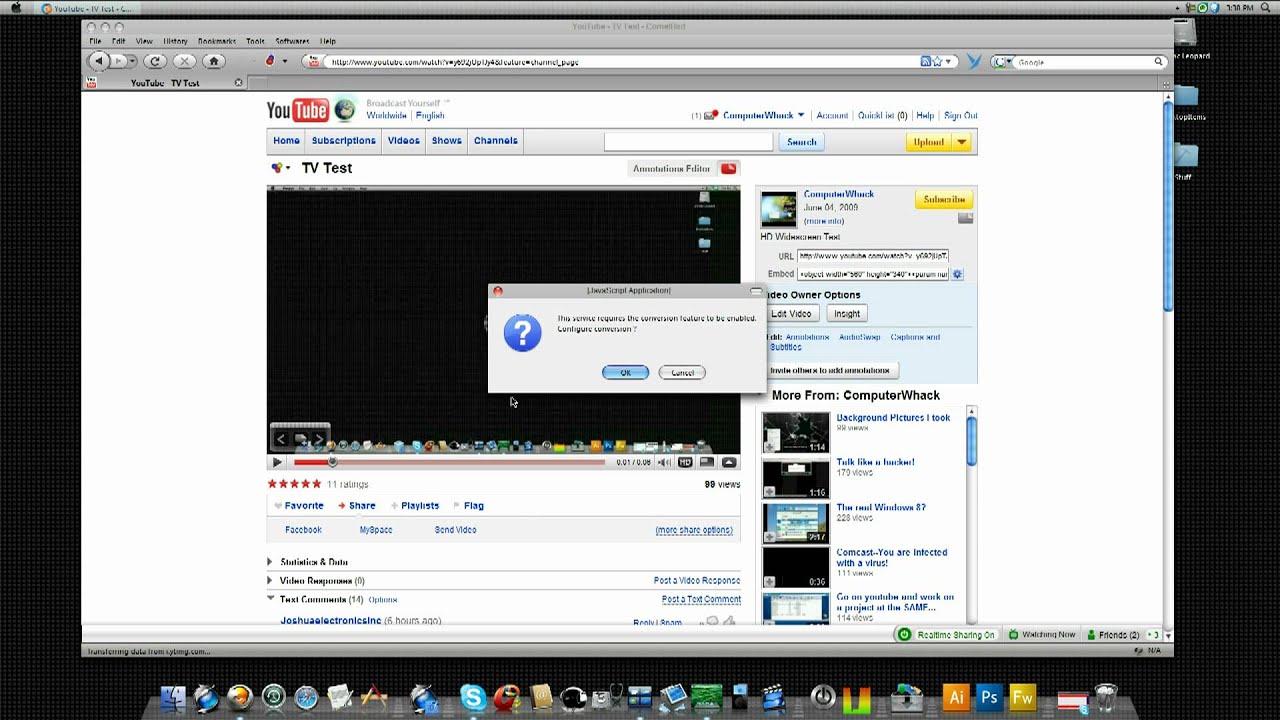
Task: Open the History menu
Action: (175, 41)
